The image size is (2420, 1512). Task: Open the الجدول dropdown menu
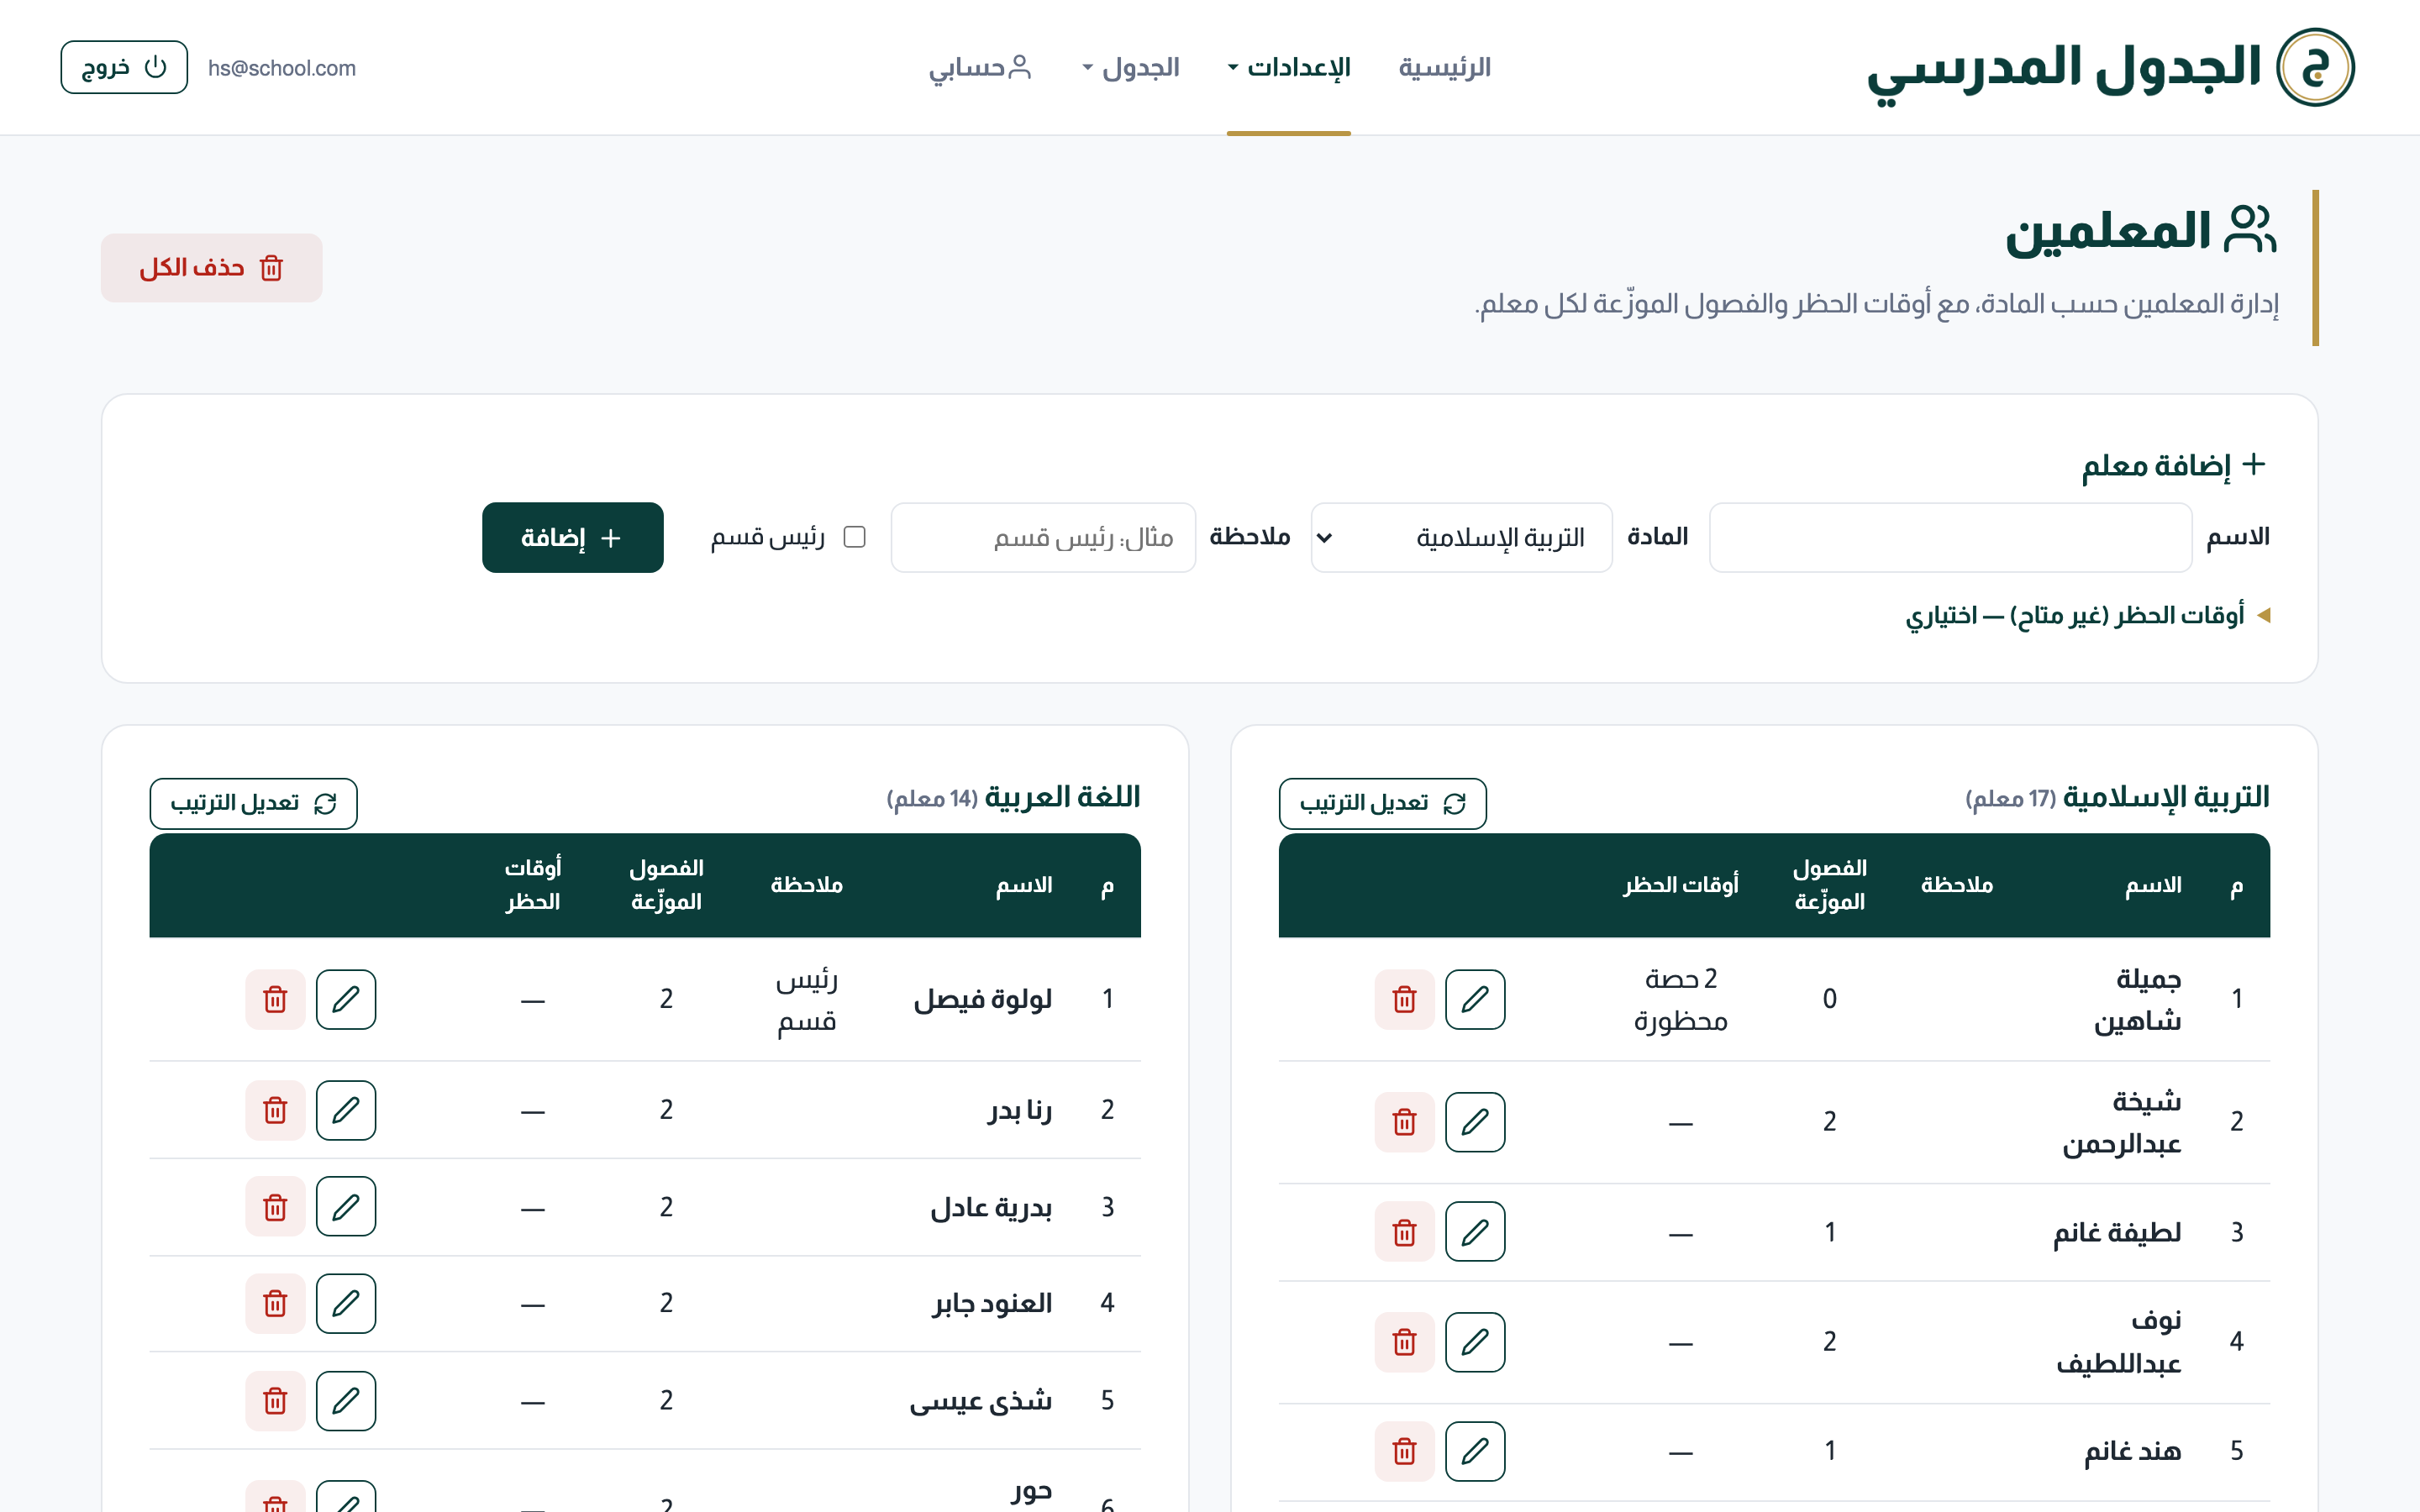pos(1131,67)
